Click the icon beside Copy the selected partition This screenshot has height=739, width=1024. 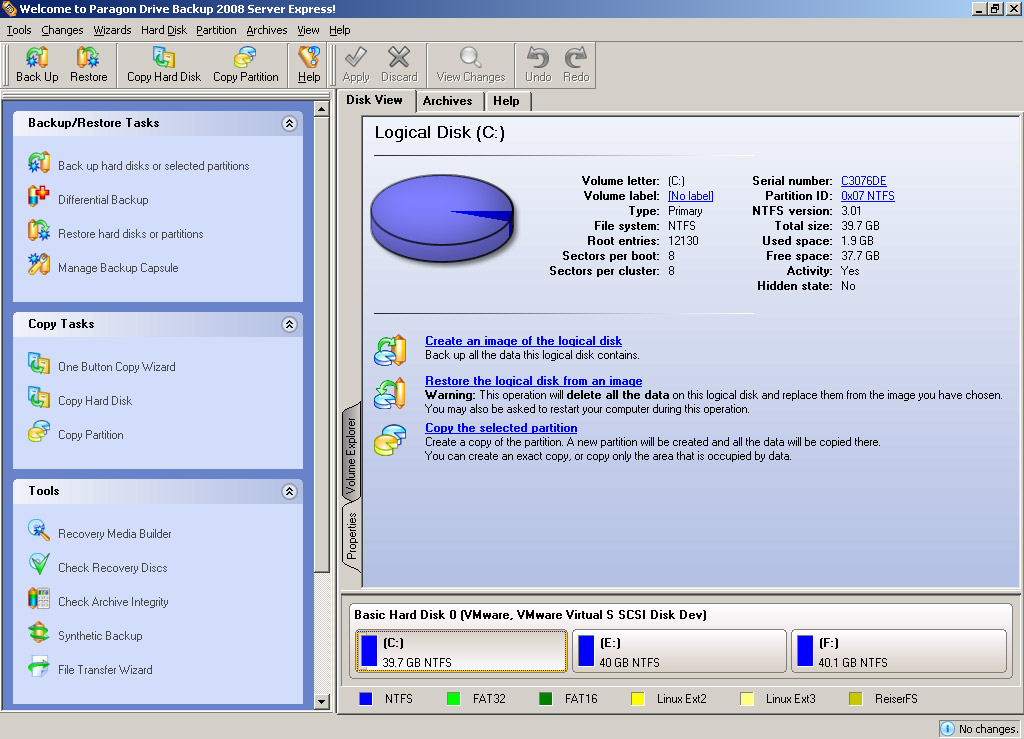pos(391,440)
